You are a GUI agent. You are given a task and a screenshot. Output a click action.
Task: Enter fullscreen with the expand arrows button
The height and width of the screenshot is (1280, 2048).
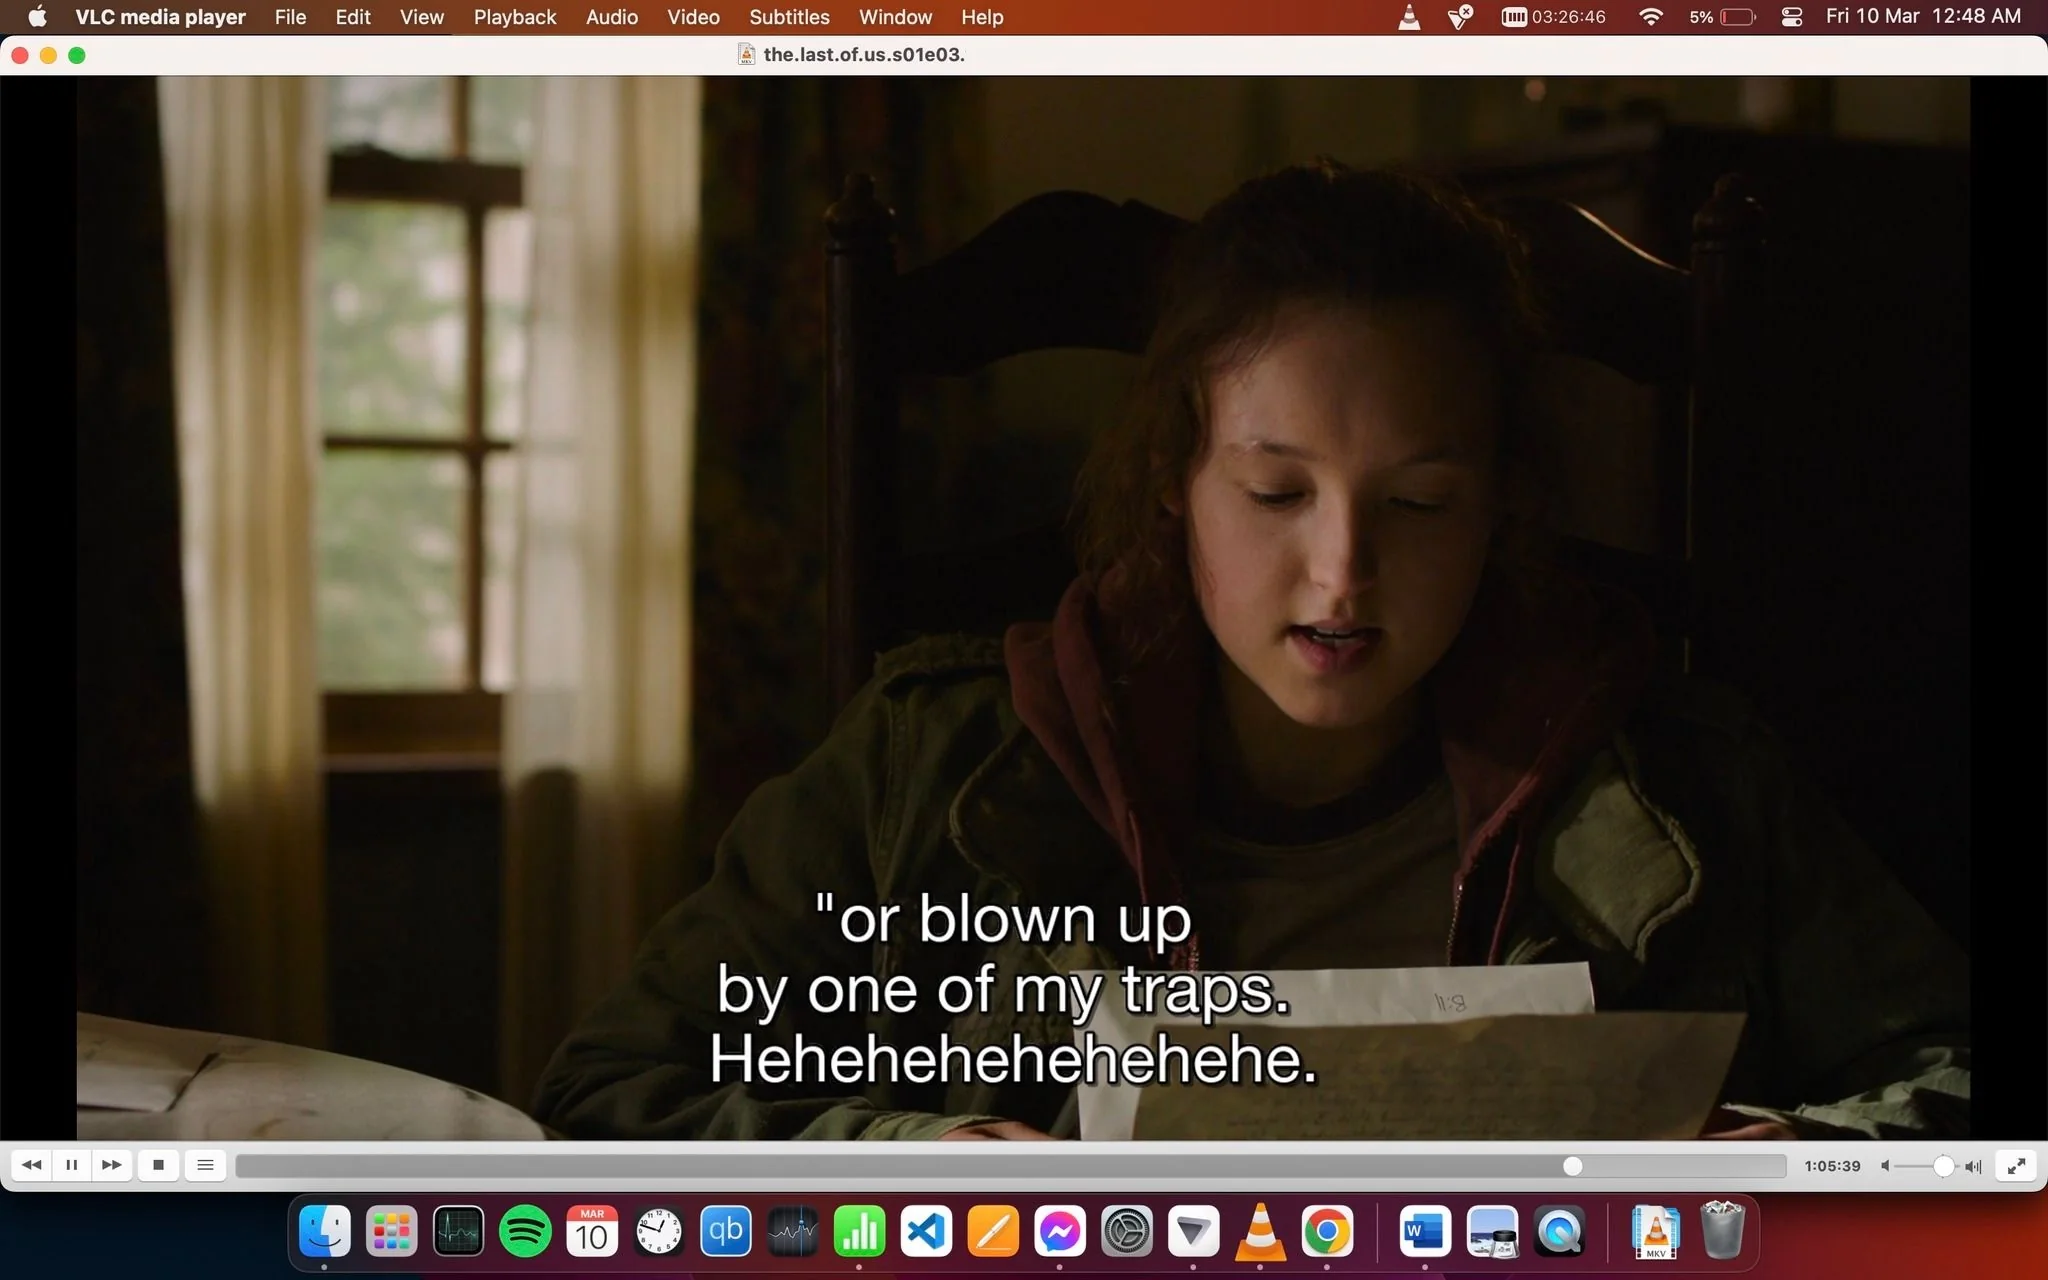tap(2016, 1165)
